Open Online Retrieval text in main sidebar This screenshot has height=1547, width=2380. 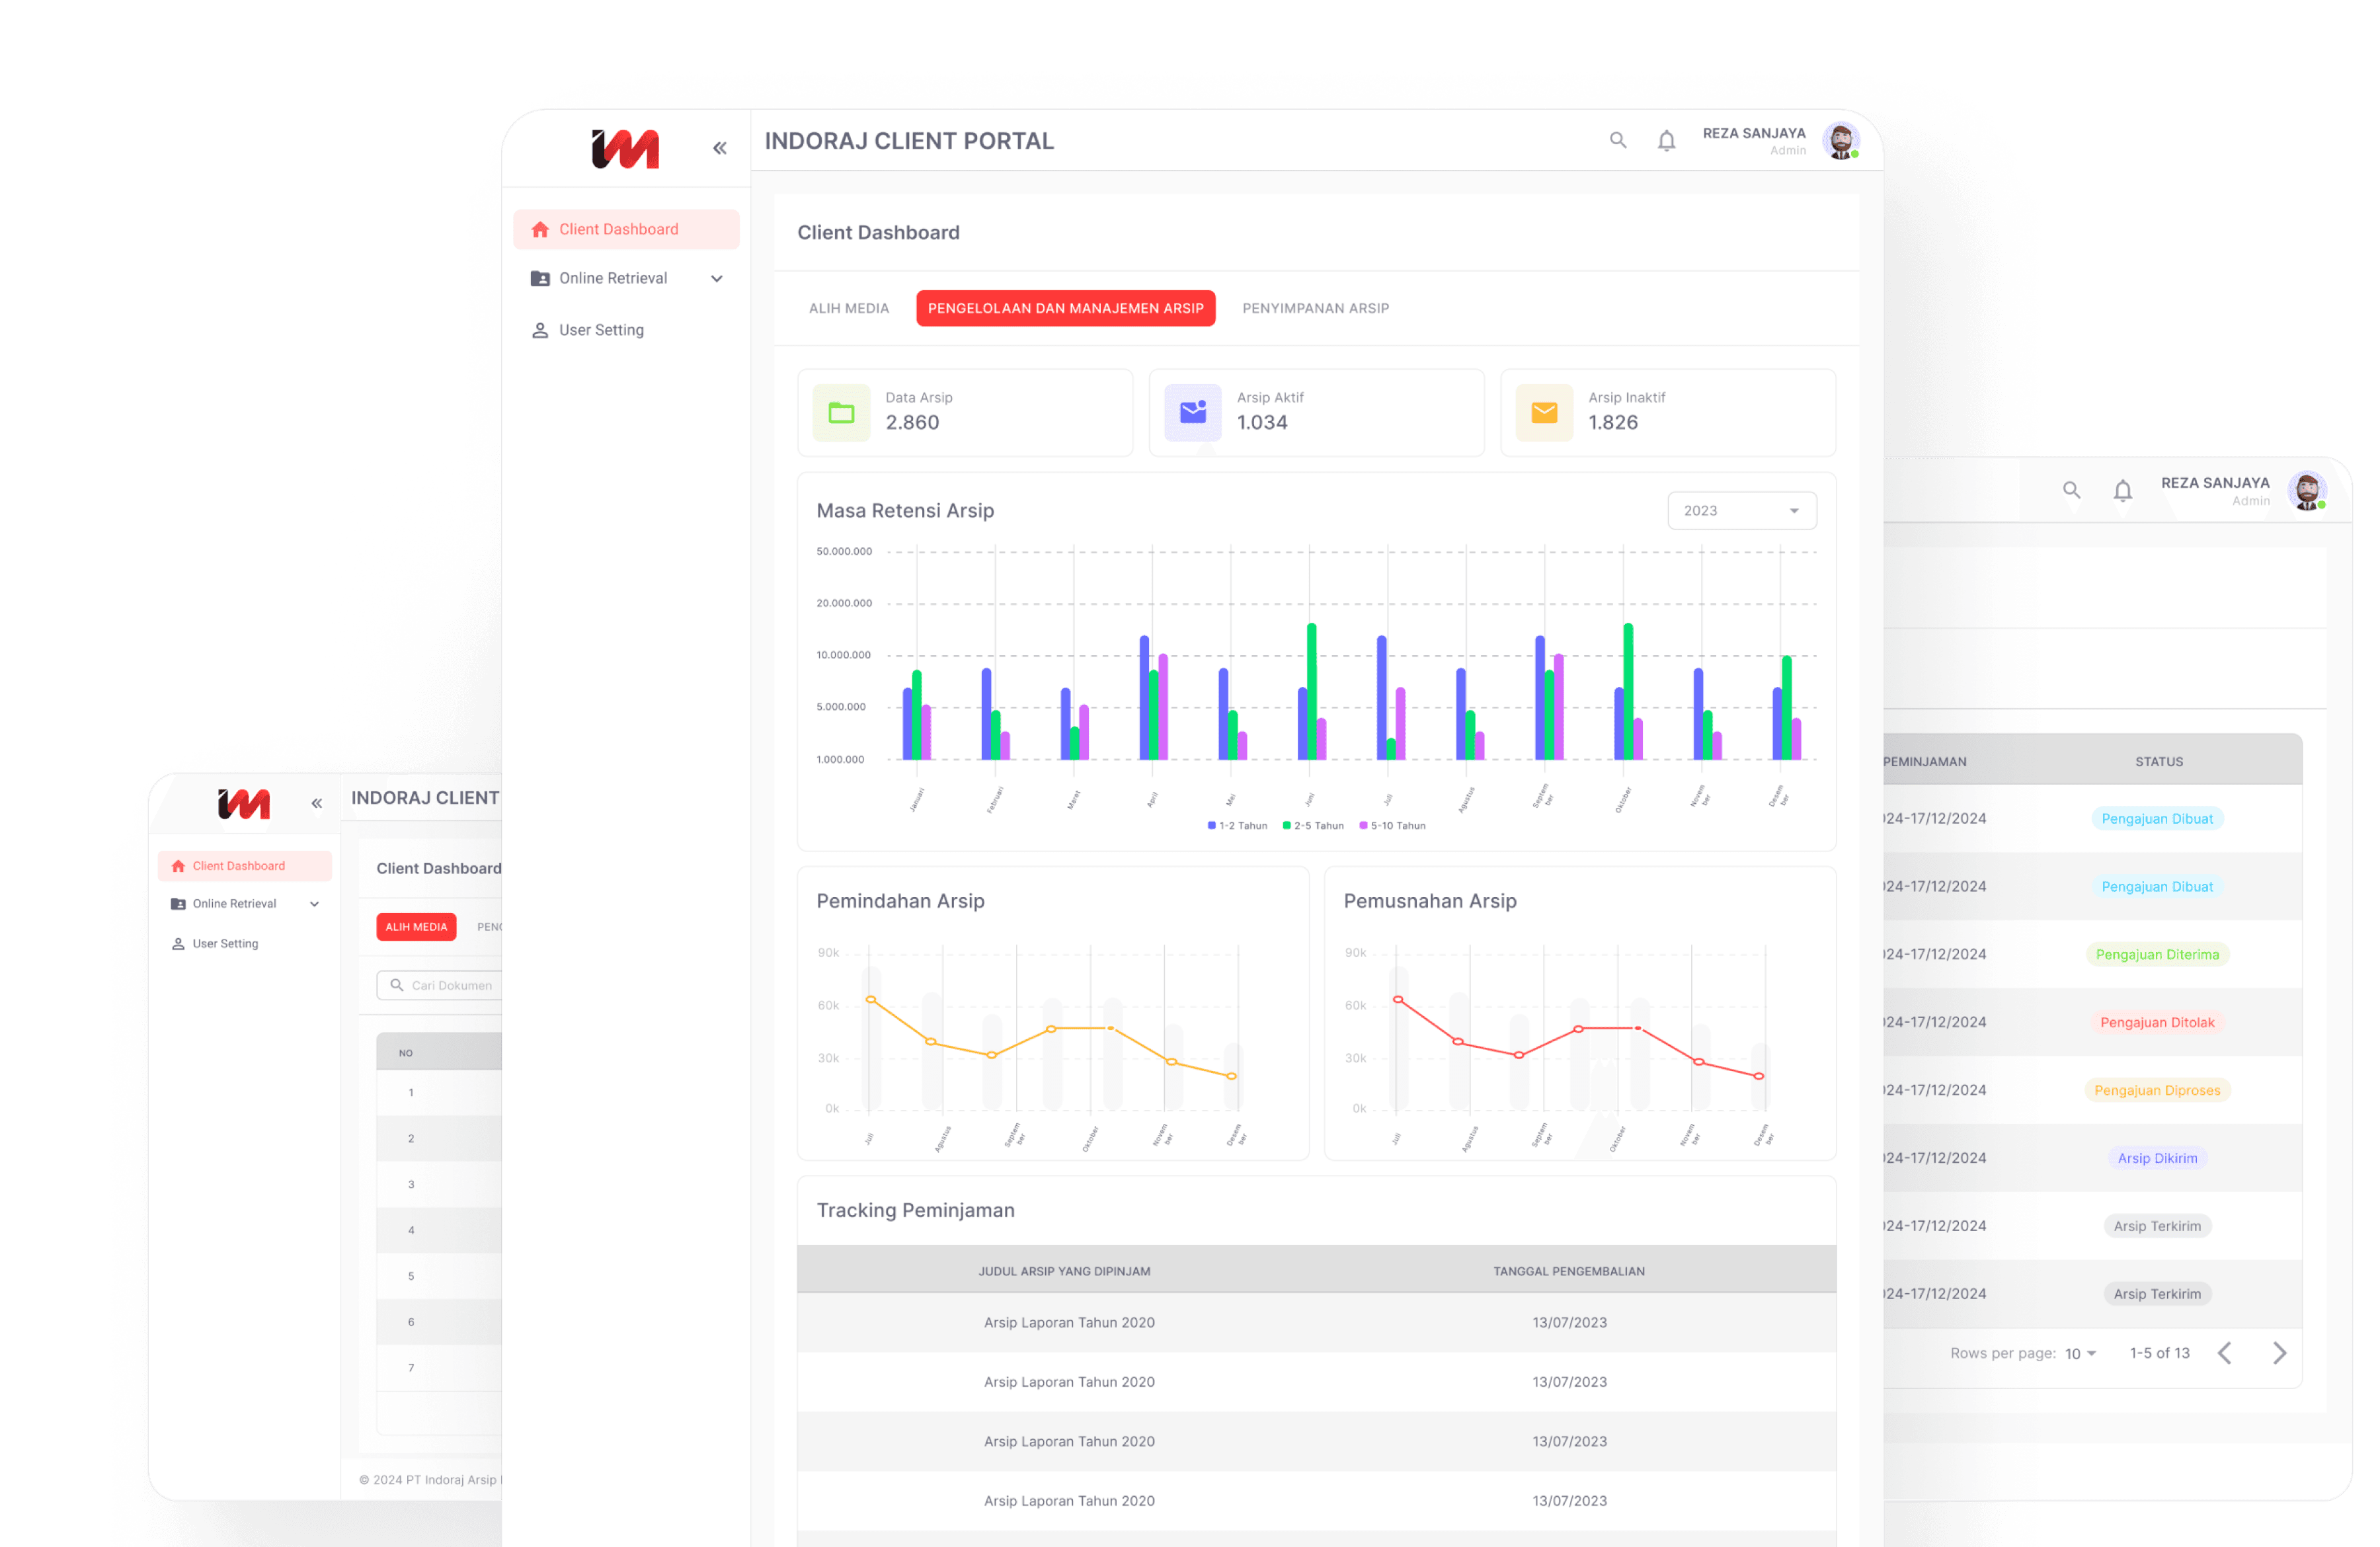(x=613, y=278)
